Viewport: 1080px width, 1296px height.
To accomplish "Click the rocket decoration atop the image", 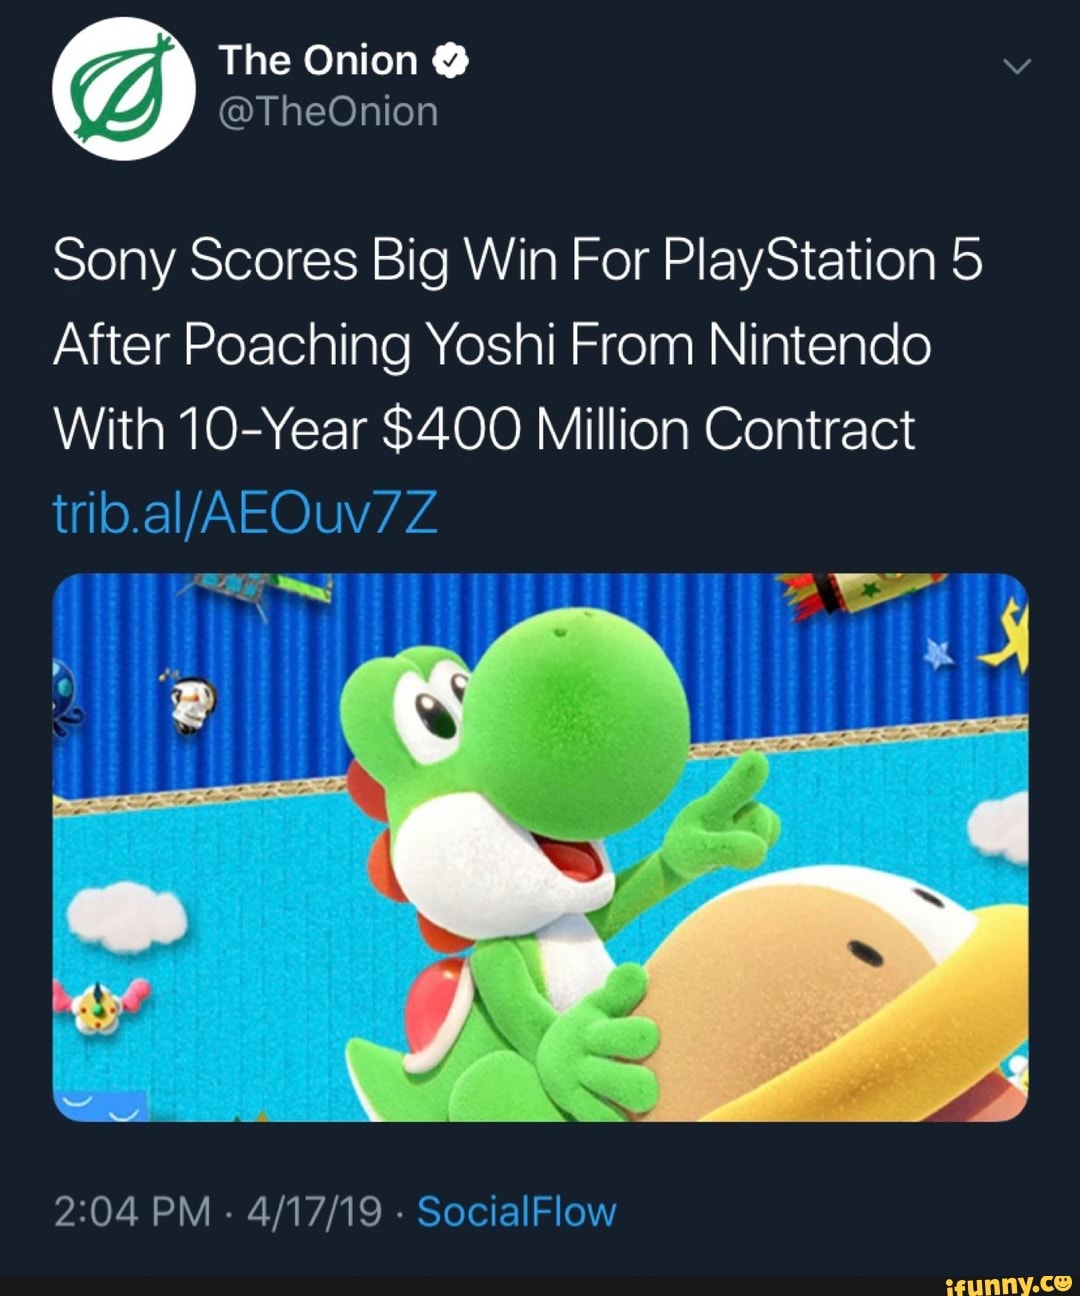I will [860, 590].
